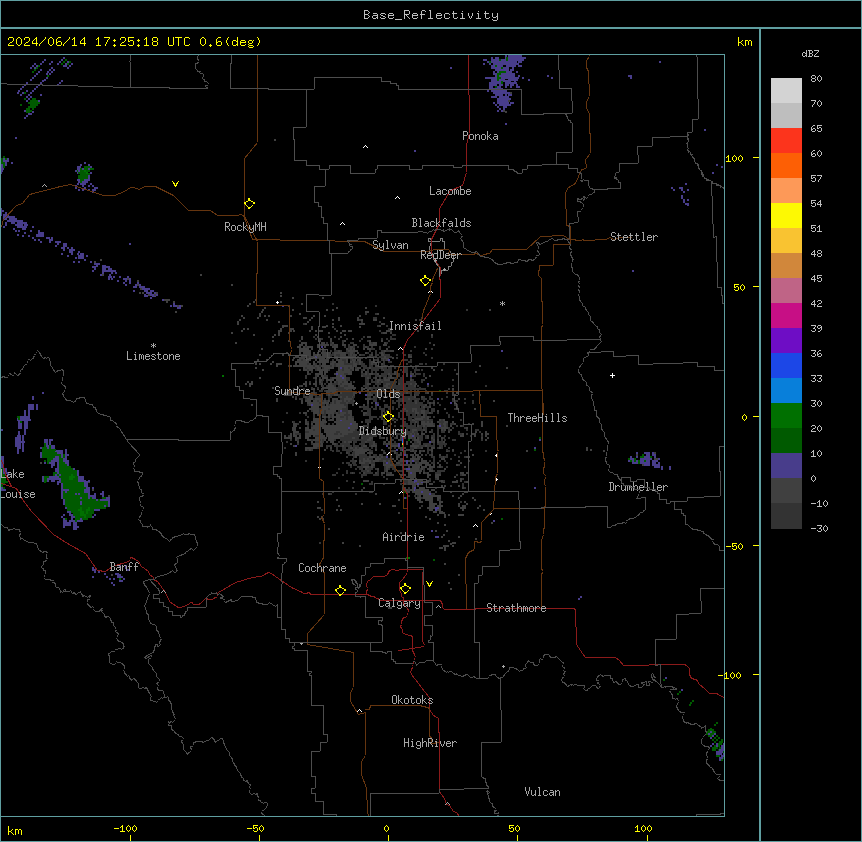Click the RockyMH label
The height and width of the screenshot is (842, 862).
[x=245, y=227]
